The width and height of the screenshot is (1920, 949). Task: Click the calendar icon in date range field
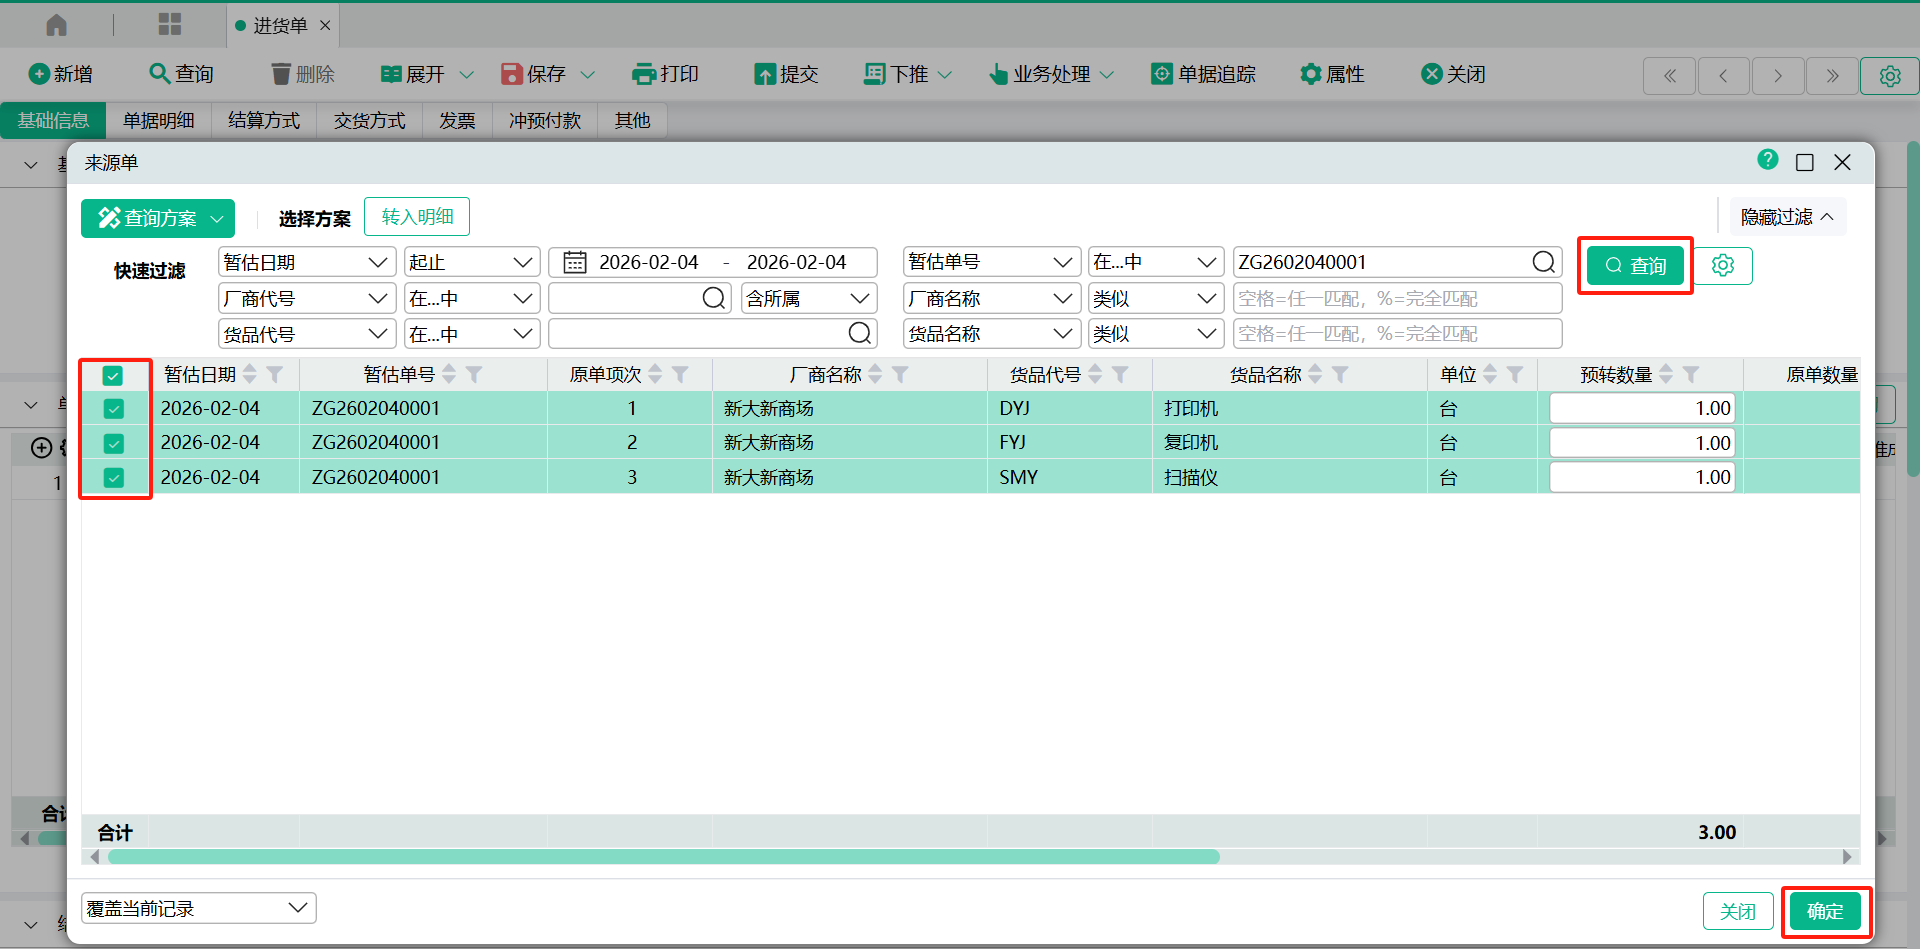point(575,262)
